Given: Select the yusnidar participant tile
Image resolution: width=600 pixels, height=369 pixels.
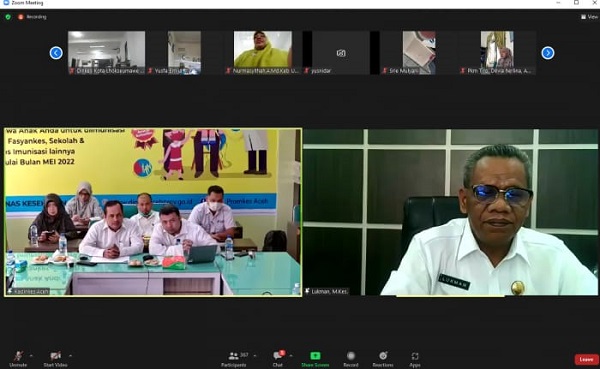Looking at the screenshot, I should 341,52.
